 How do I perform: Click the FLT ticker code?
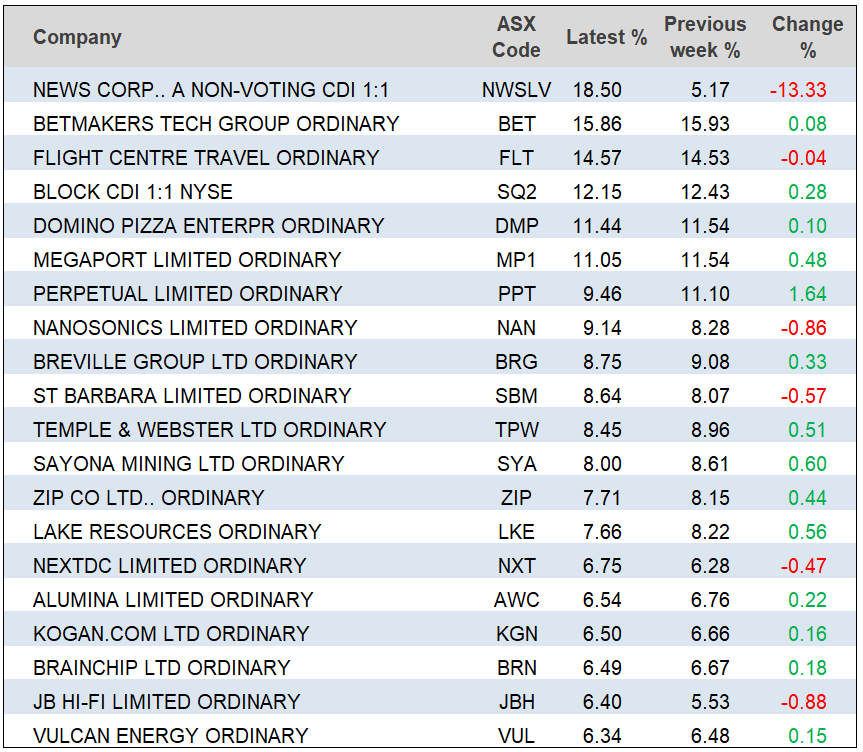516,158
